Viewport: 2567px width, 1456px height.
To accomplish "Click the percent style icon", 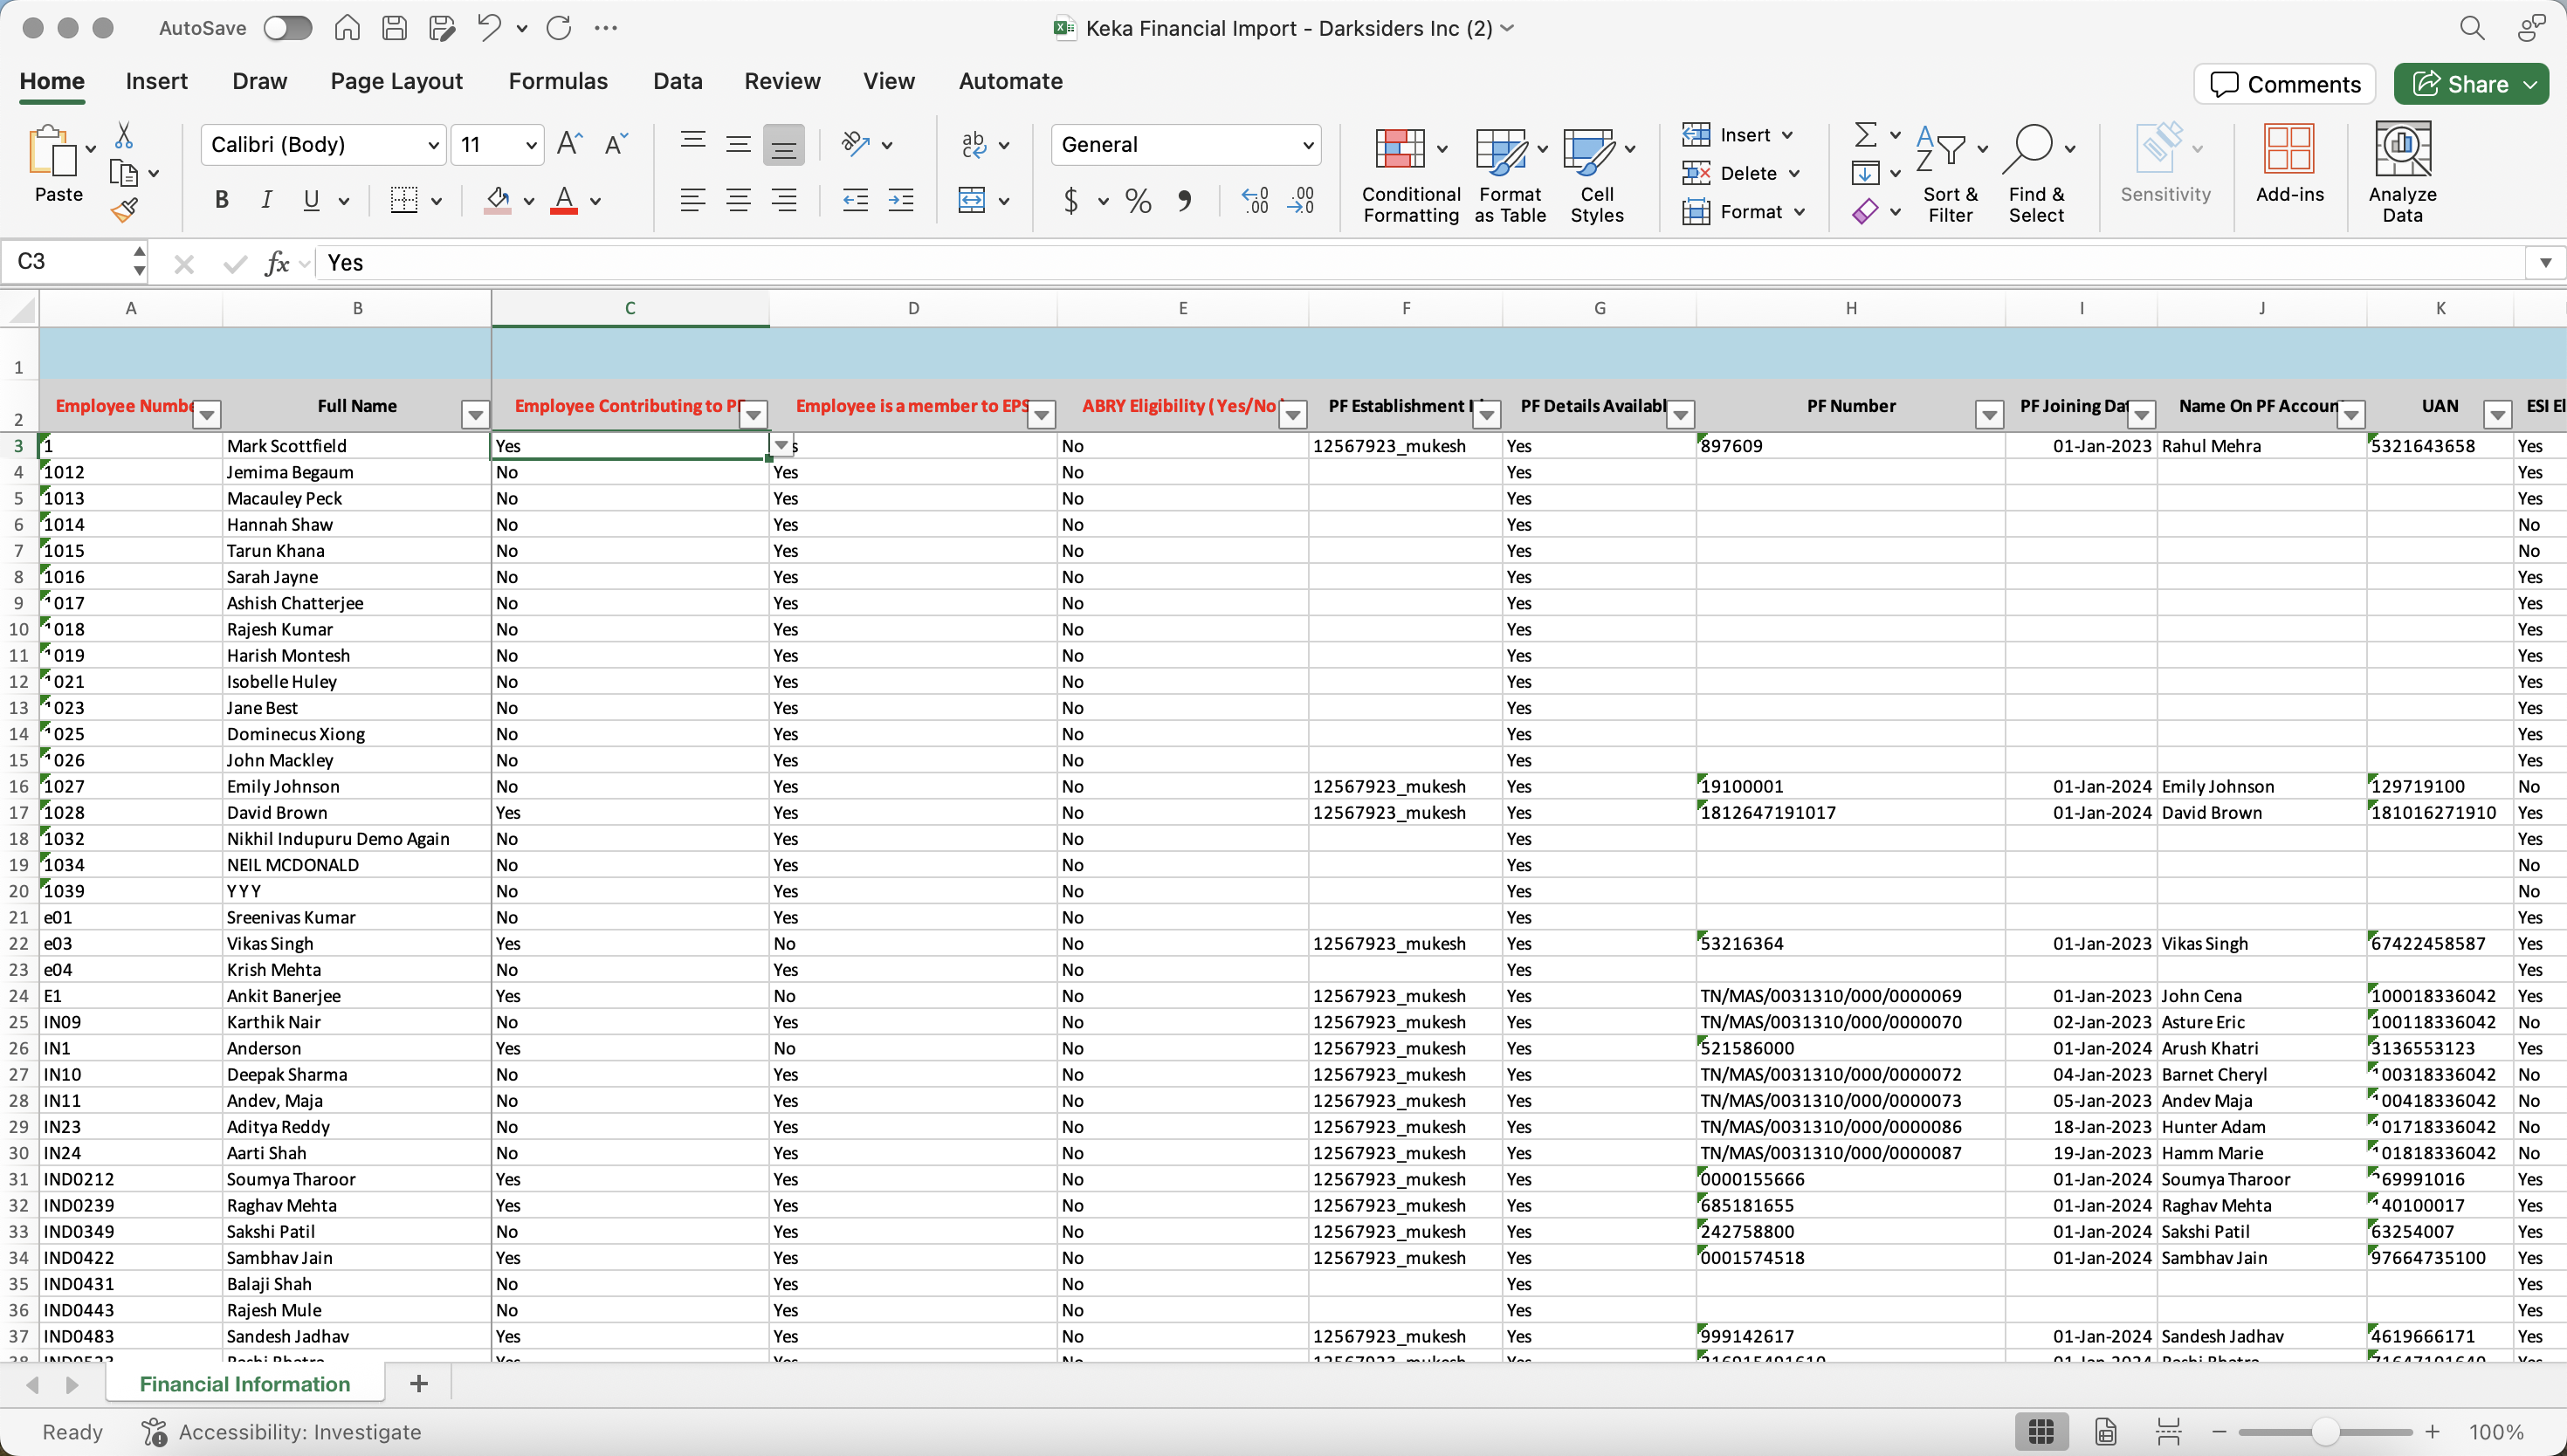I will [1137, 201].
